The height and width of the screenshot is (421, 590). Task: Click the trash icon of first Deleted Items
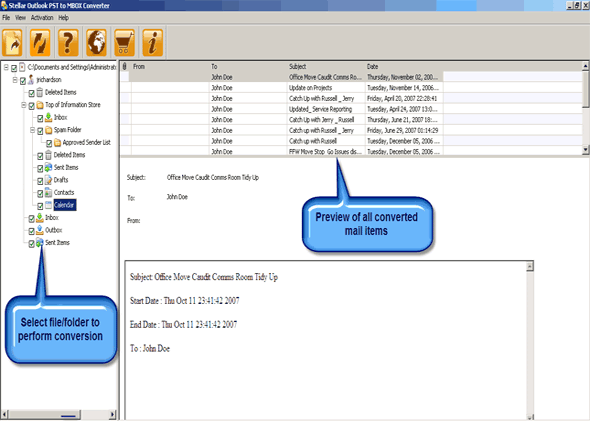(x=40, y=93)
